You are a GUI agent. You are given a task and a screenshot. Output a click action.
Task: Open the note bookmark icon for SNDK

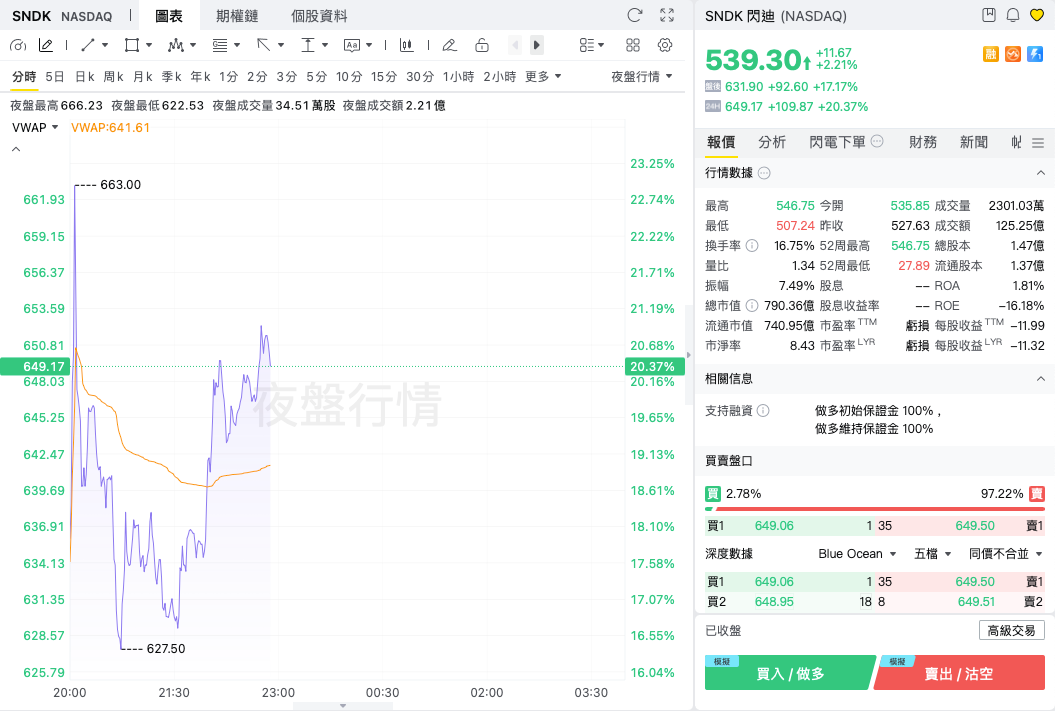click(989, 15)
